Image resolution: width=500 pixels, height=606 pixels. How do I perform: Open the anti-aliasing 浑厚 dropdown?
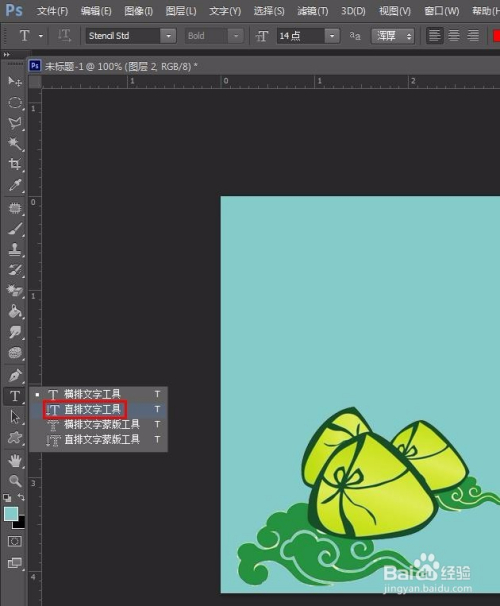click(x=393, y=36)
